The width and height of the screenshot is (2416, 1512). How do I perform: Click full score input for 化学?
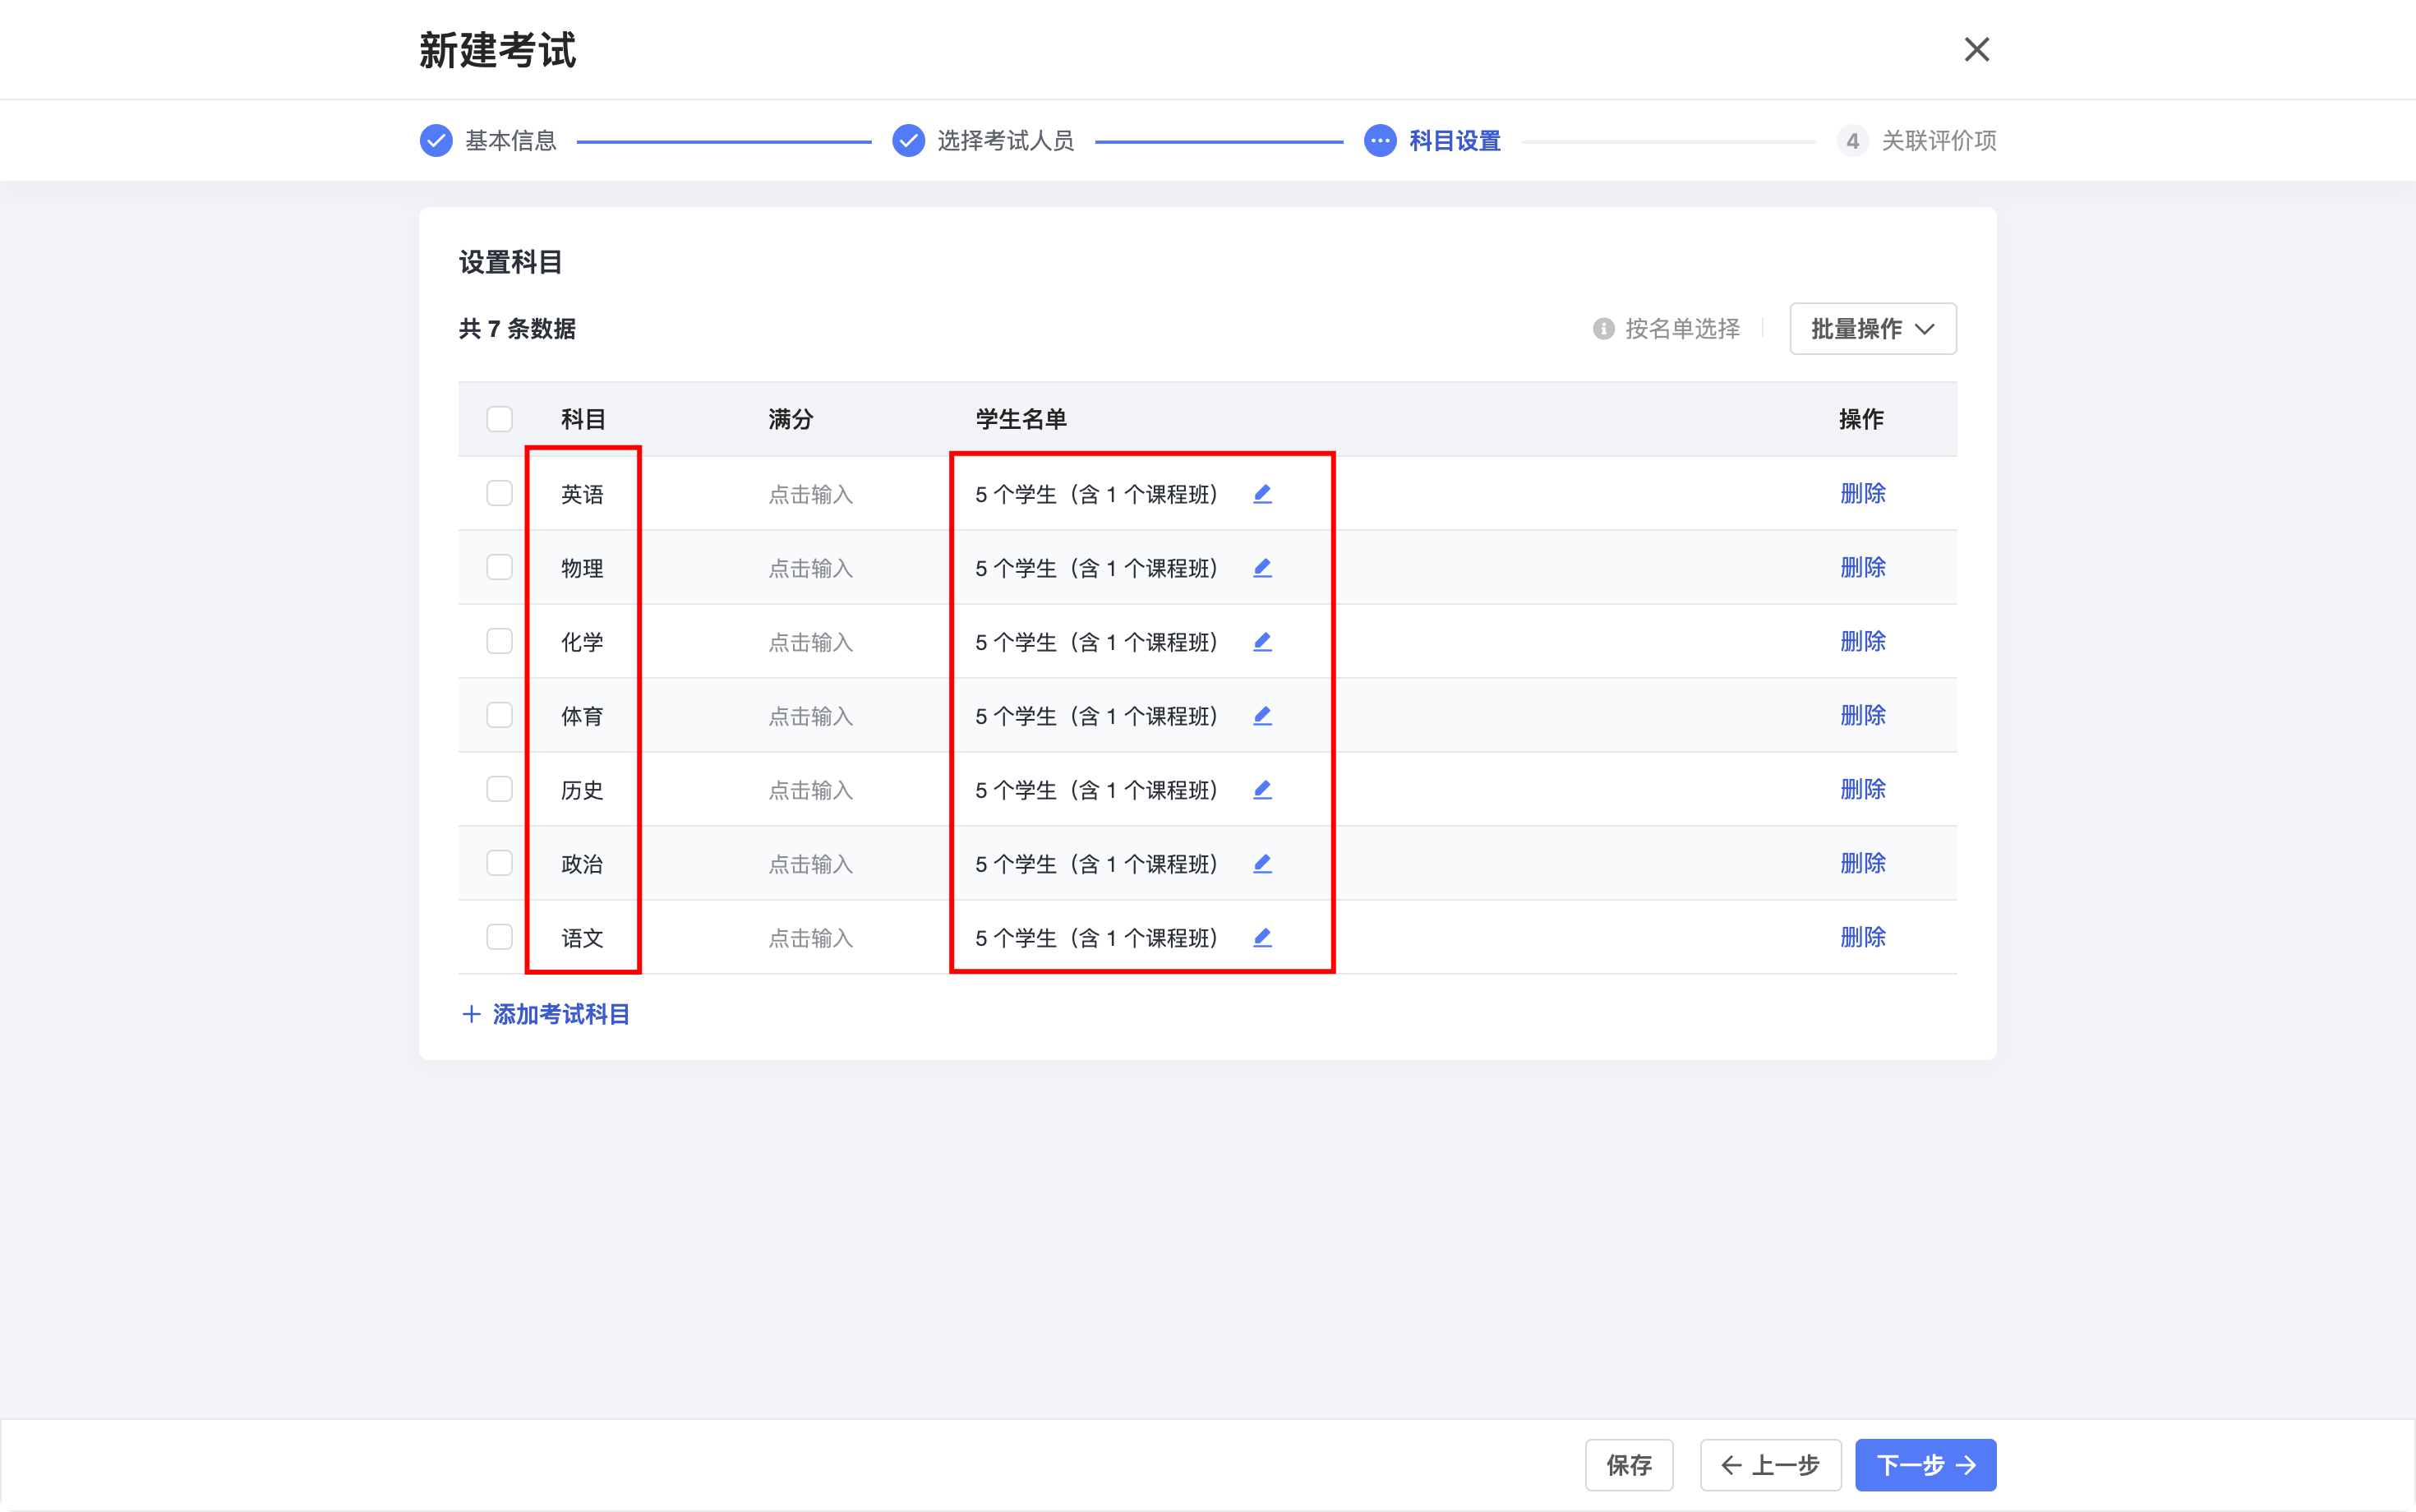point(811,642)
